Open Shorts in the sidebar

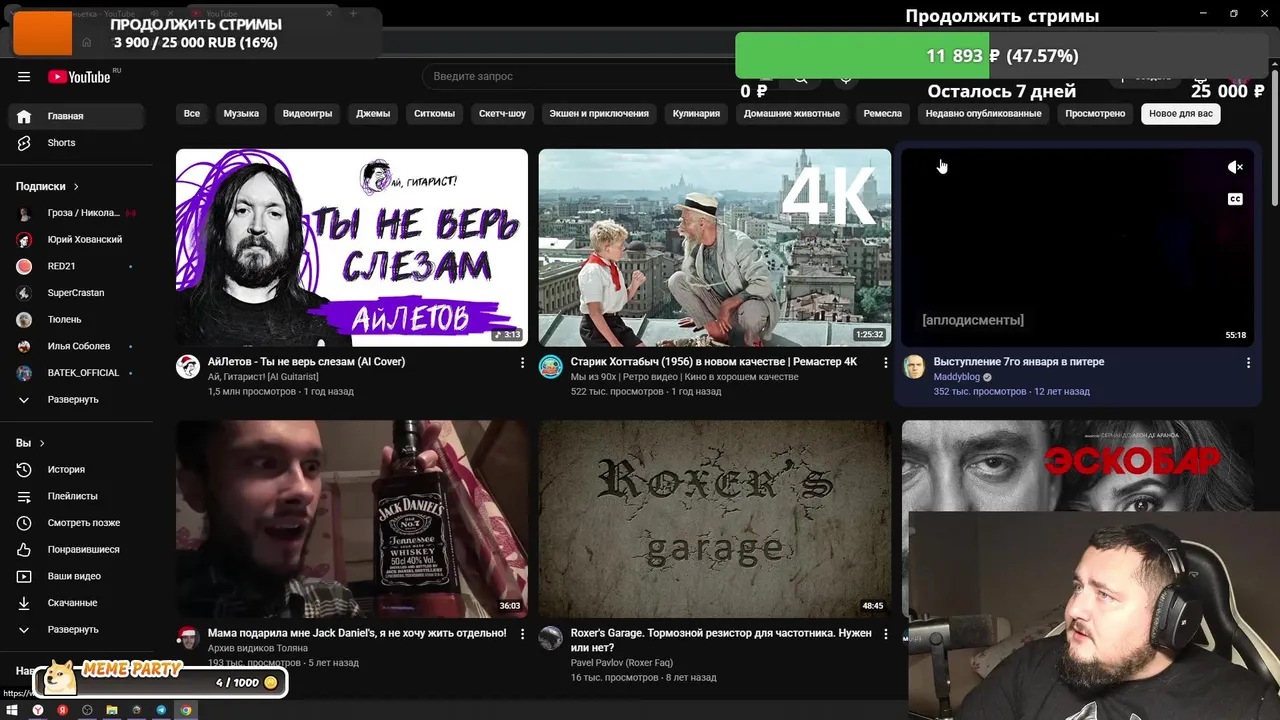click(x=76, y=143)
